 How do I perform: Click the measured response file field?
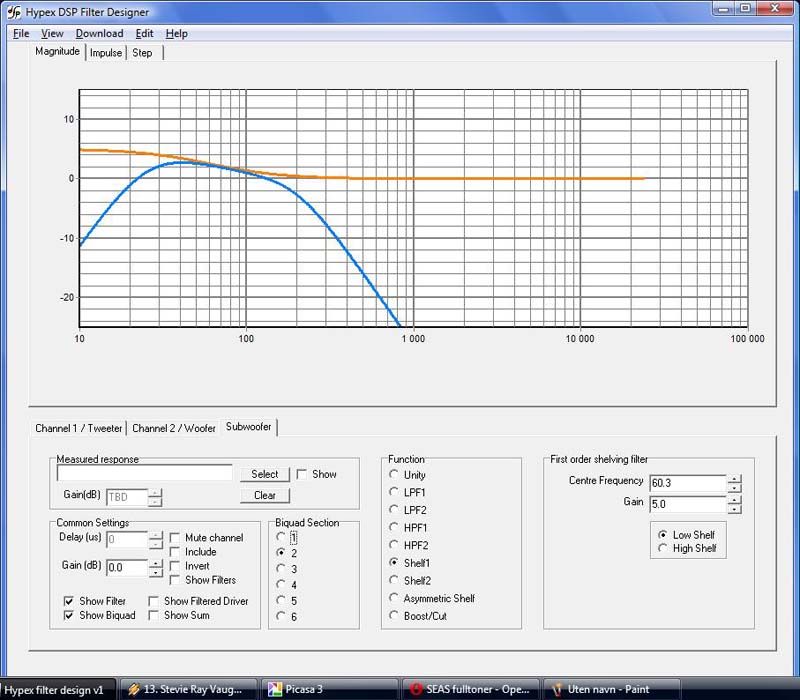click(x=144, y=473)
